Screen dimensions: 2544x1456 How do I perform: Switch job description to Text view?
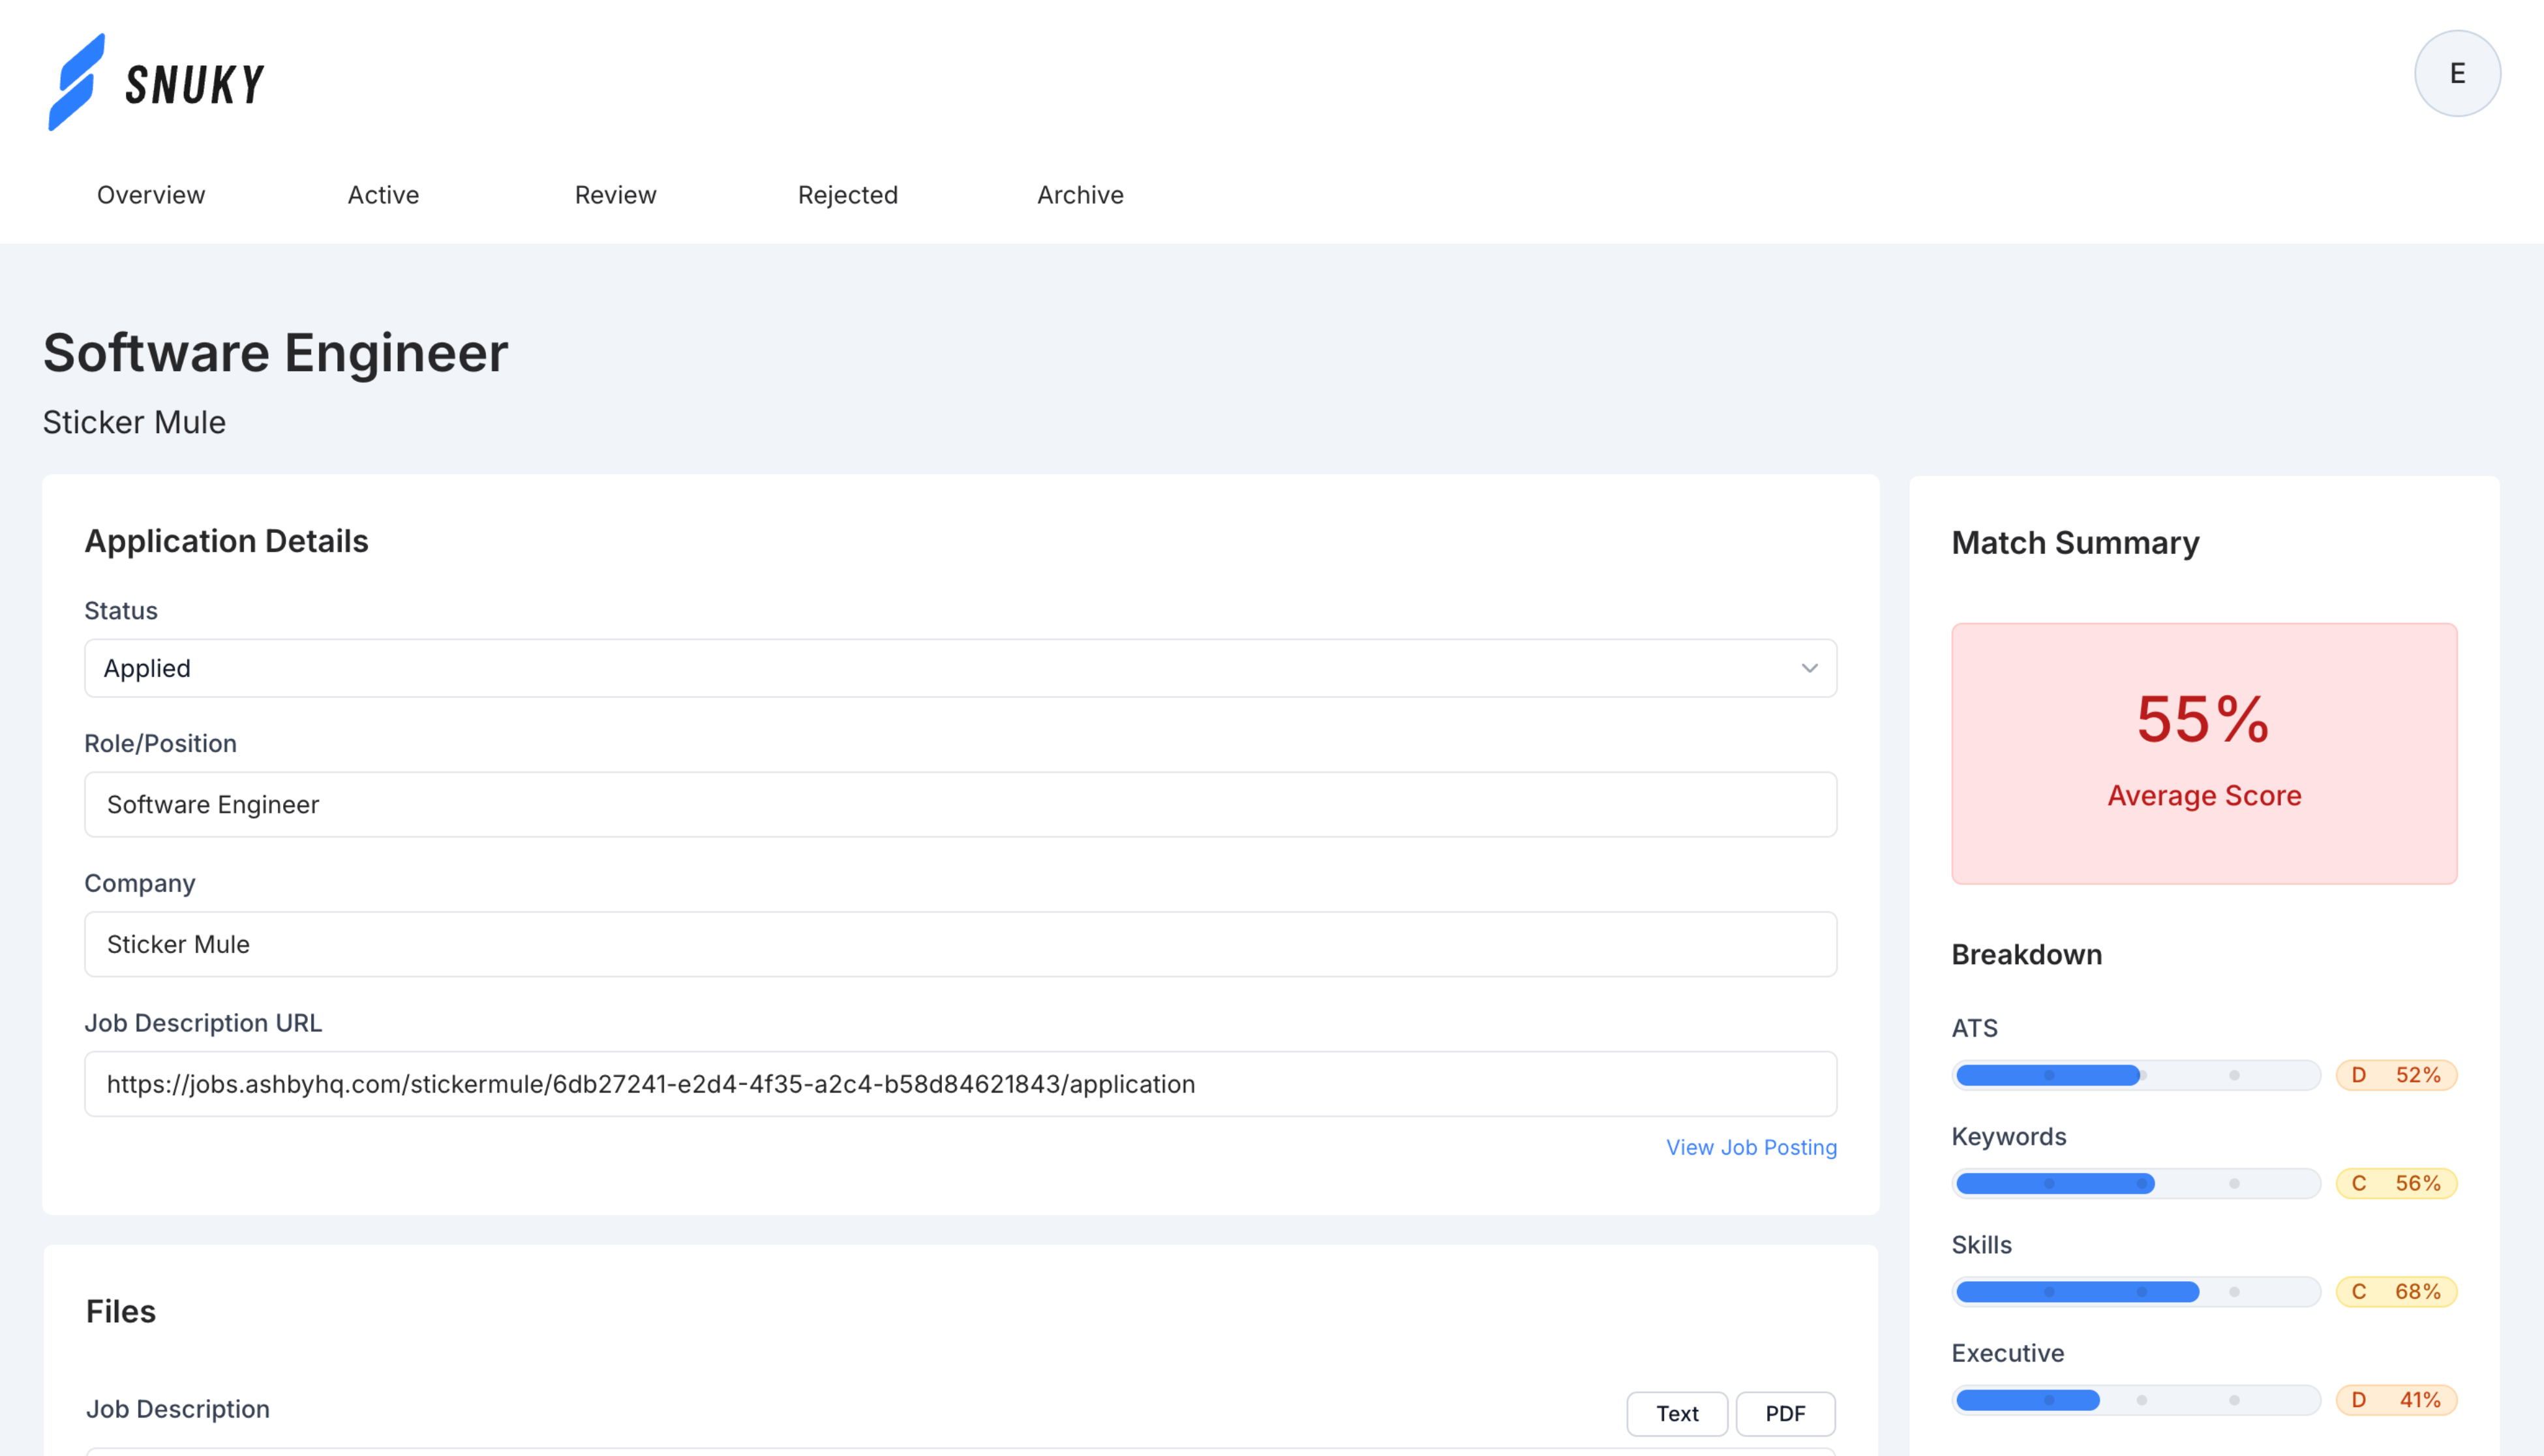click(x=1677, y=1413)
